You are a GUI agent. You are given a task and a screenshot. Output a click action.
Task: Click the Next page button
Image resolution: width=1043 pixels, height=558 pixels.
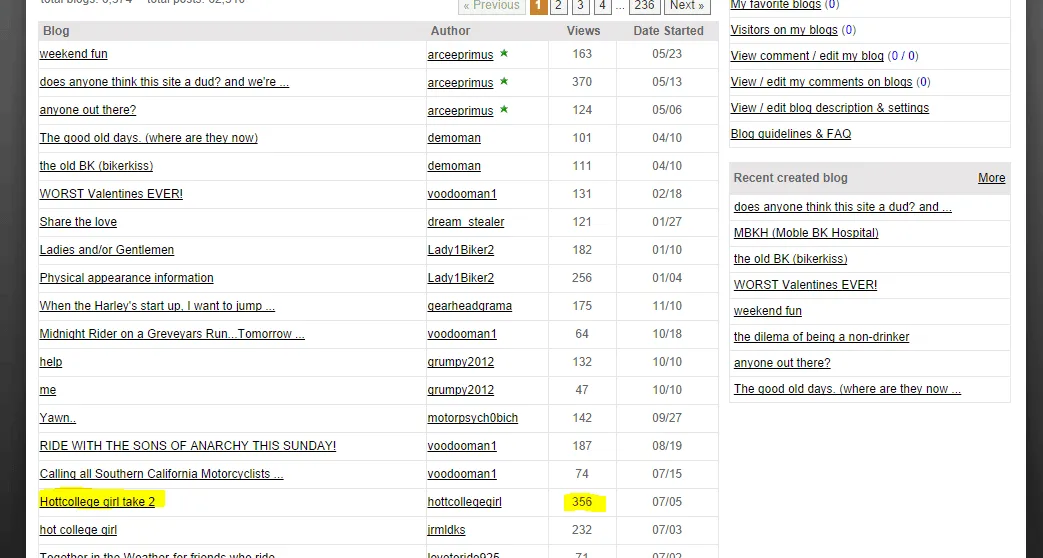pos(687,6)
